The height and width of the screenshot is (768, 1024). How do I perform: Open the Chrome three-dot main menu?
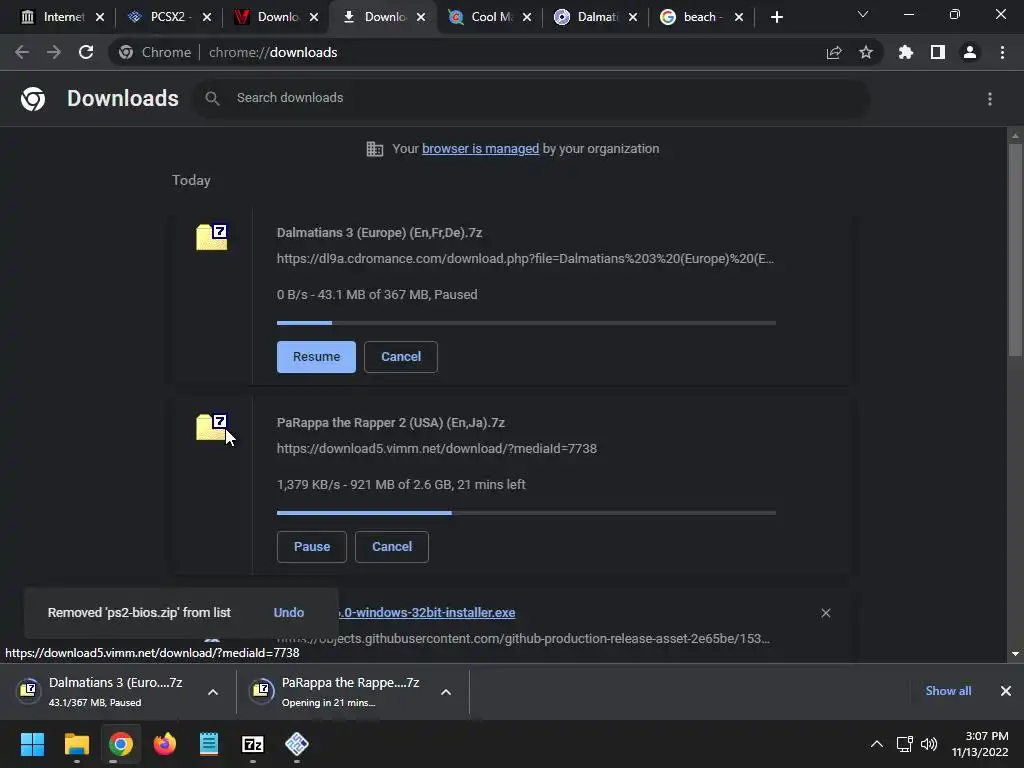click(x=1002, y=52)
